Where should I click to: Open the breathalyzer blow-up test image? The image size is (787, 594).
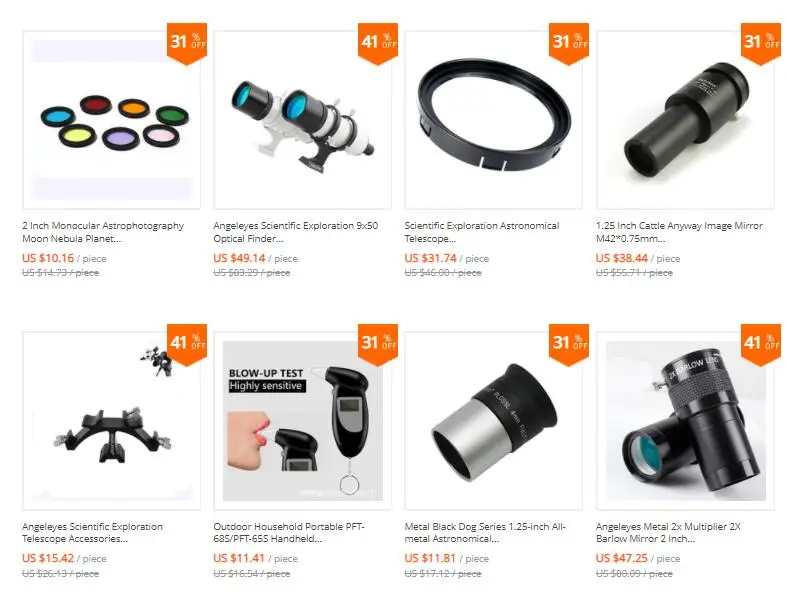click(x=303, y=421)
